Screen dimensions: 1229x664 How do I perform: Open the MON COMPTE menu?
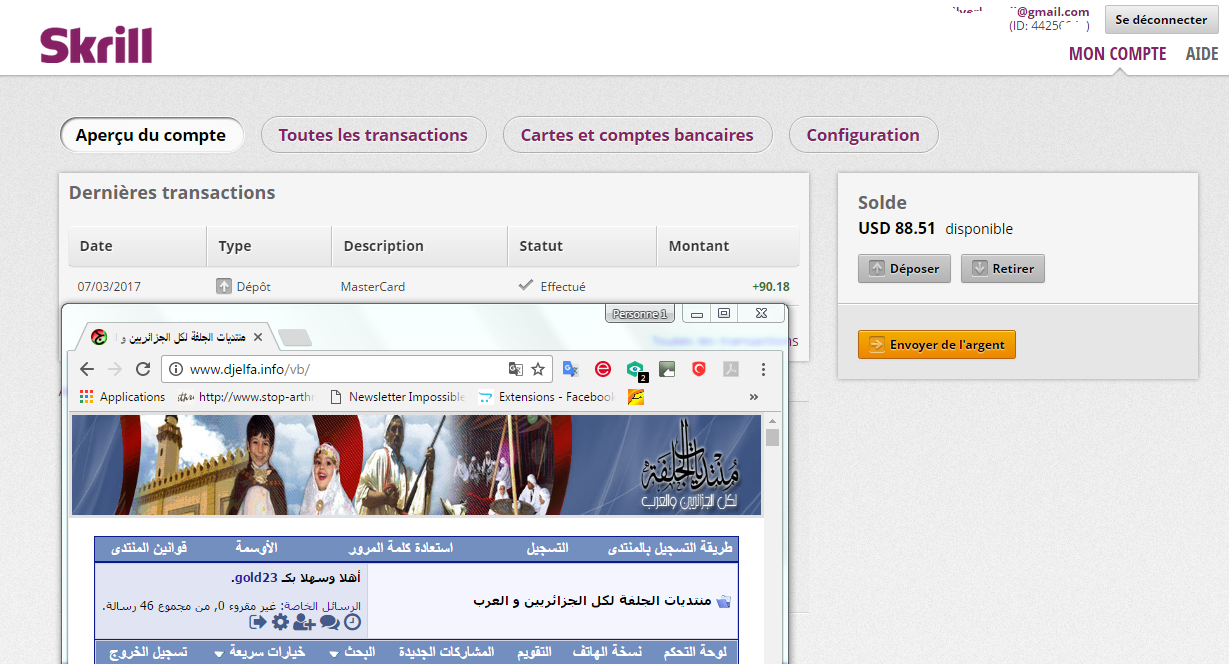pyautogui.click(x=1117, y=54)
